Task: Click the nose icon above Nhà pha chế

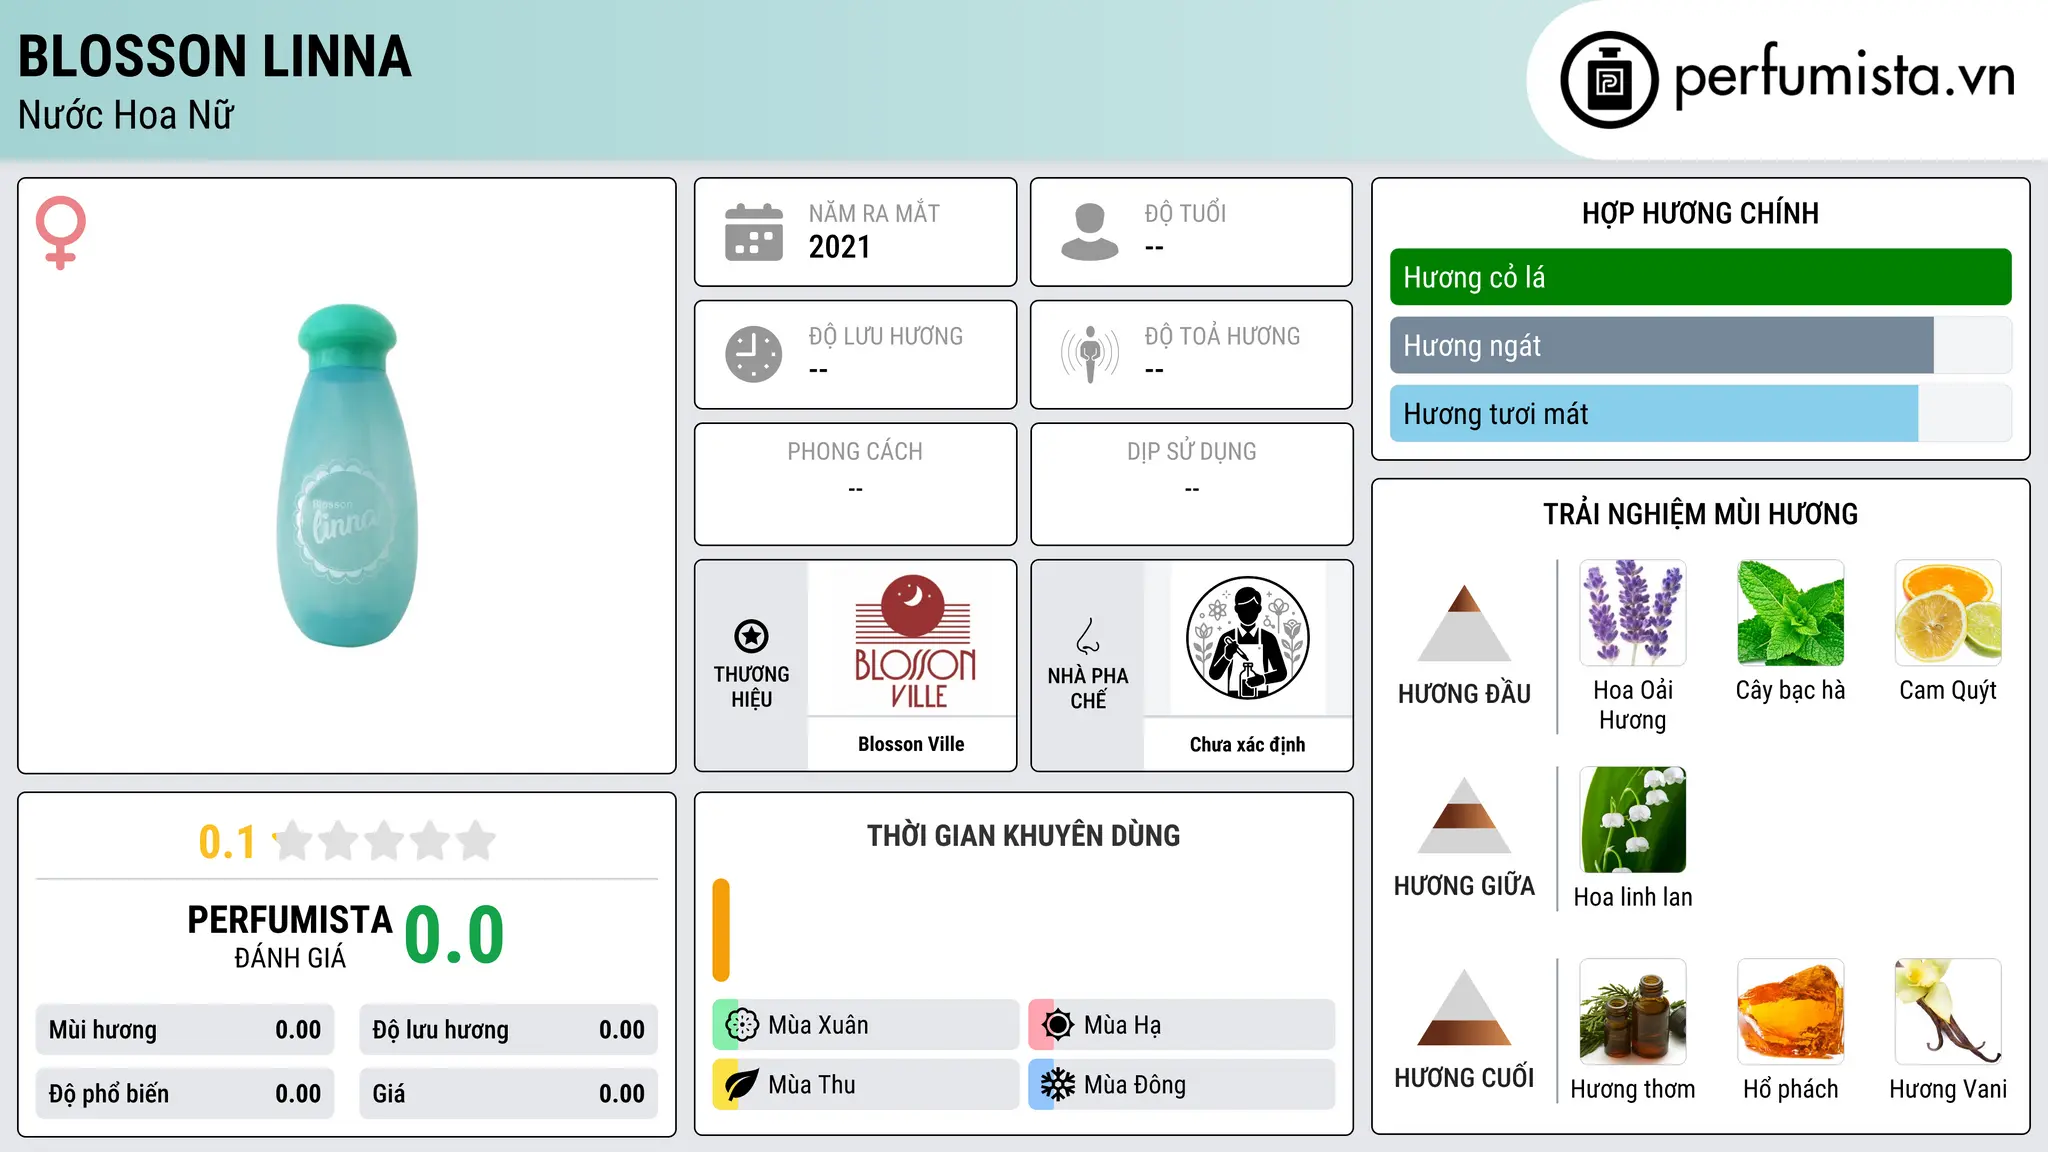Action: click(x=1088, y=636)
